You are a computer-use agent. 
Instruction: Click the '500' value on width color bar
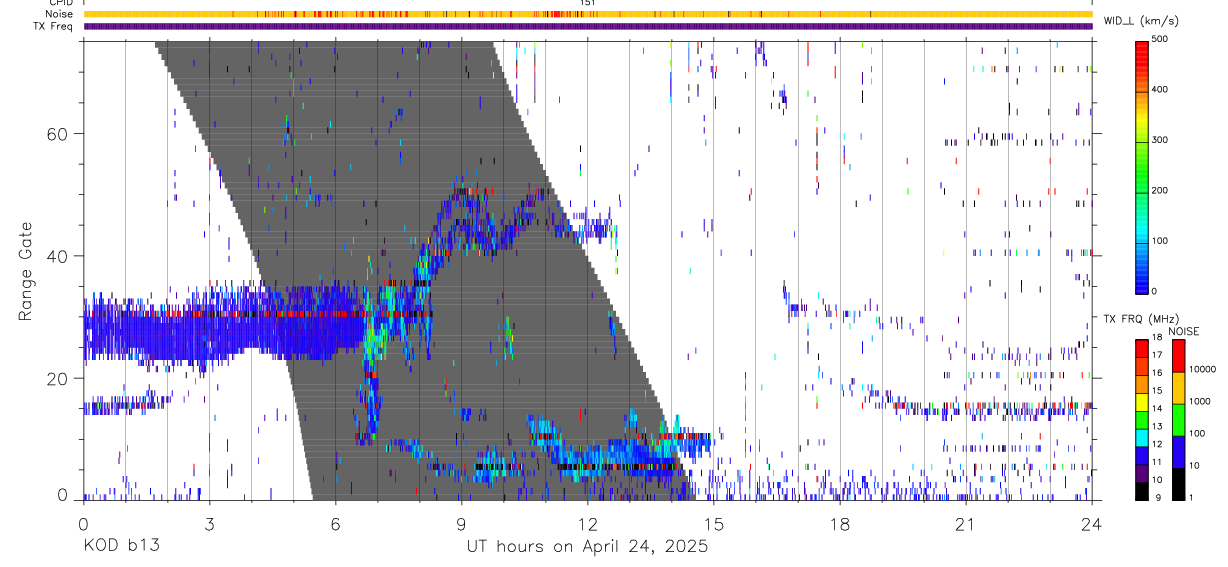[x=1160, y=40]
